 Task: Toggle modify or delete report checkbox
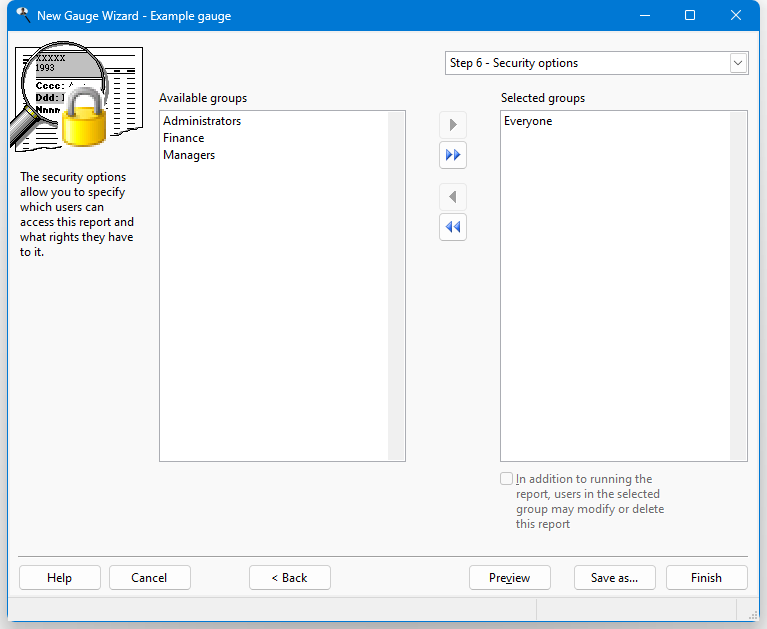coord(506,478)
